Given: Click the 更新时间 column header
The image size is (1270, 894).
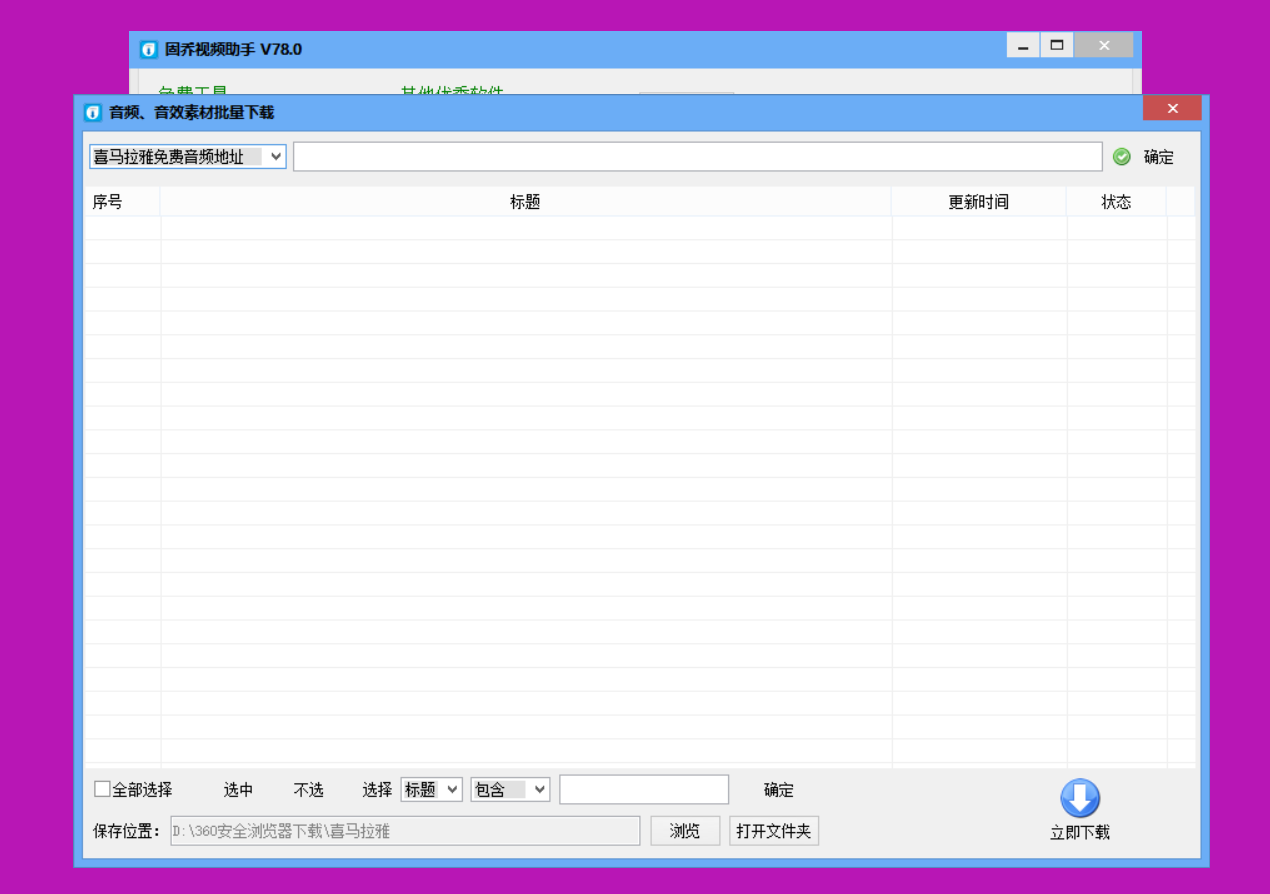Looking at the screenshot, I should [979, 202].
